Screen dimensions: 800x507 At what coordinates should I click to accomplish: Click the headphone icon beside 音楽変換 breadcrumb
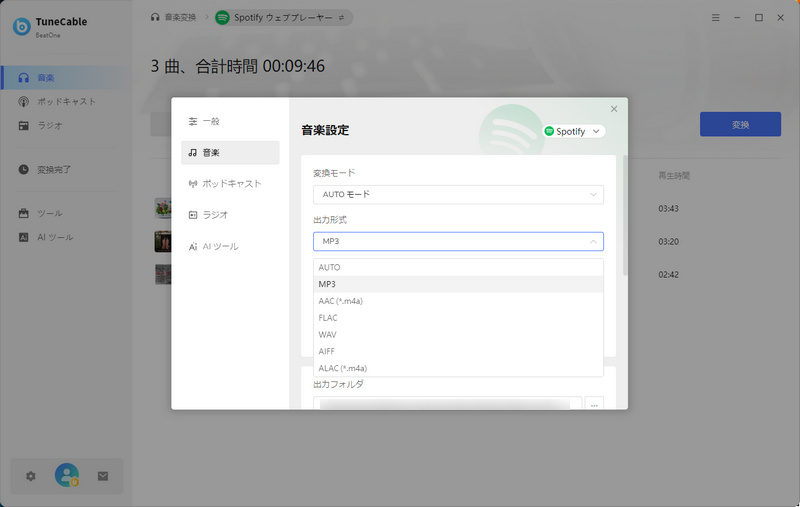tap(155, 17)
